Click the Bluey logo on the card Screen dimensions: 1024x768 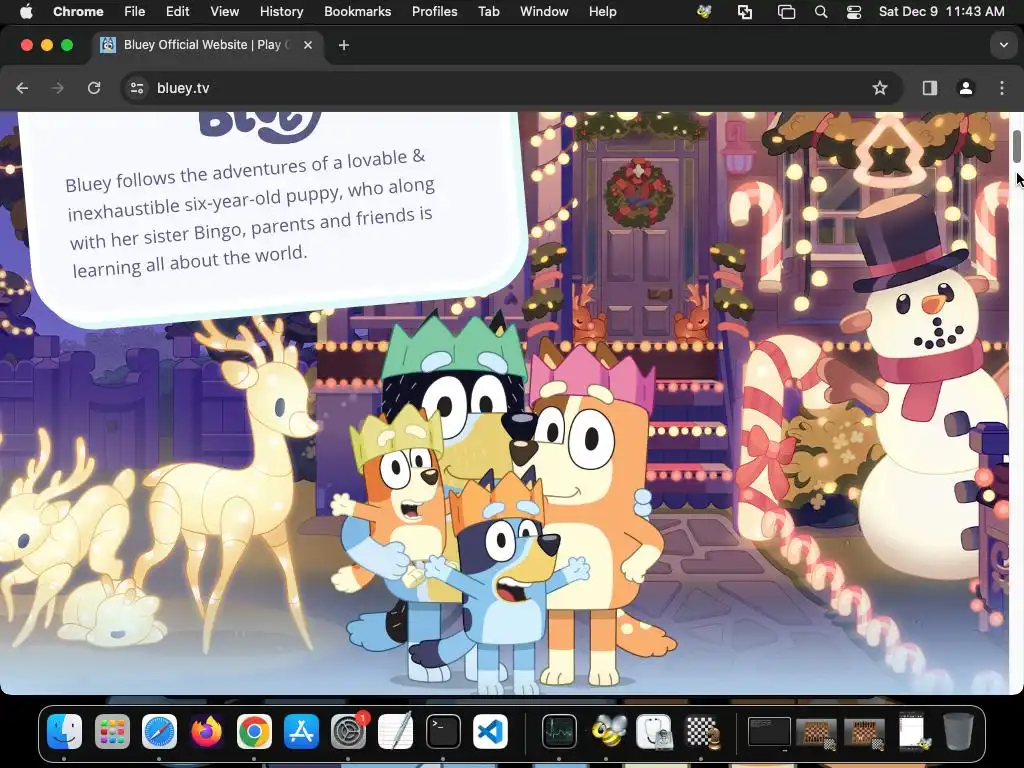(260, 126)
